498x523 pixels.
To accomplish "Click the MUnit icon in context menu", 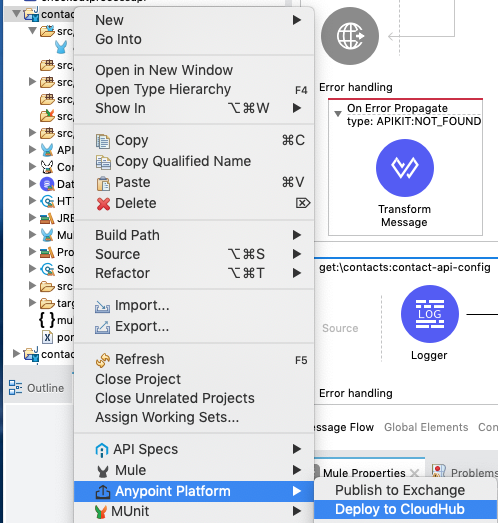I will coord(101,512).
